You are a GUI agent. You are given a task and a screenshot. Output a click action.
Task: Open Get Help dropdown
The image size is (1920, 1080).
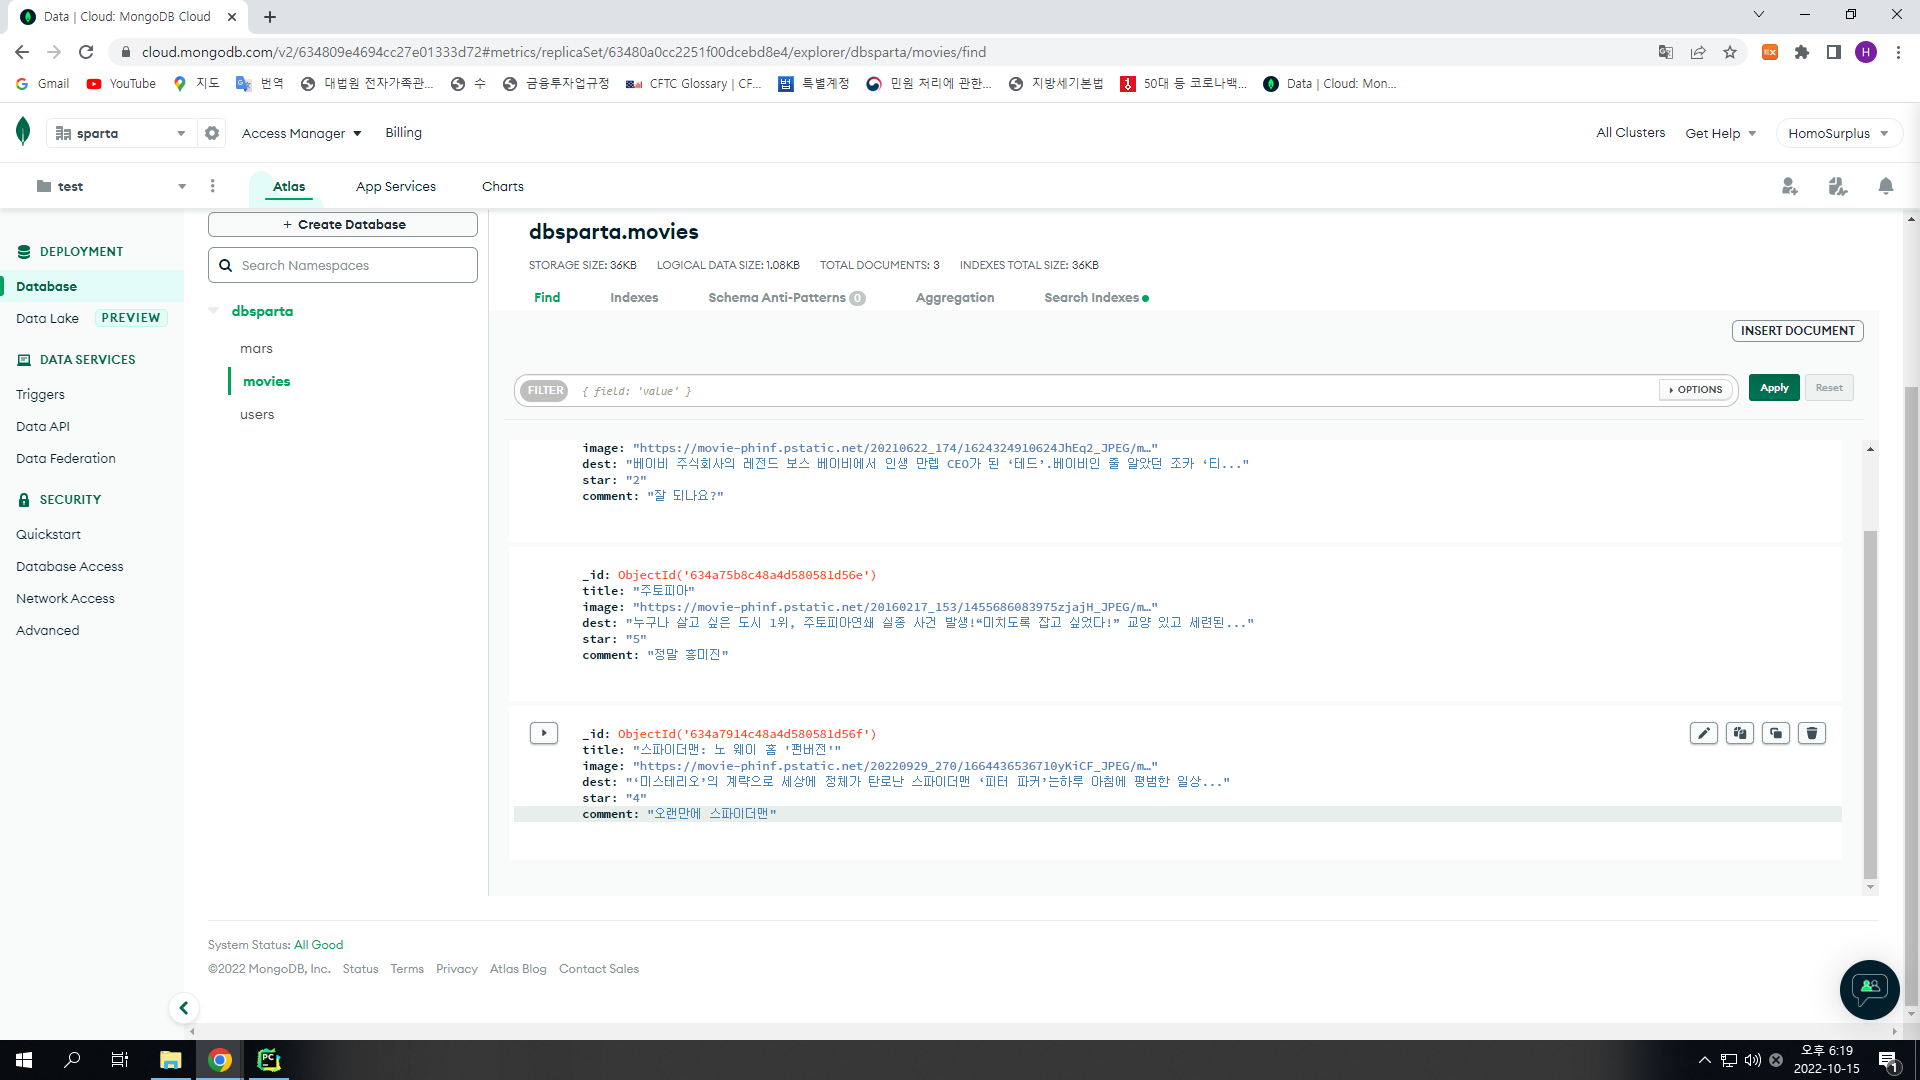click(x=1721, y=133)
